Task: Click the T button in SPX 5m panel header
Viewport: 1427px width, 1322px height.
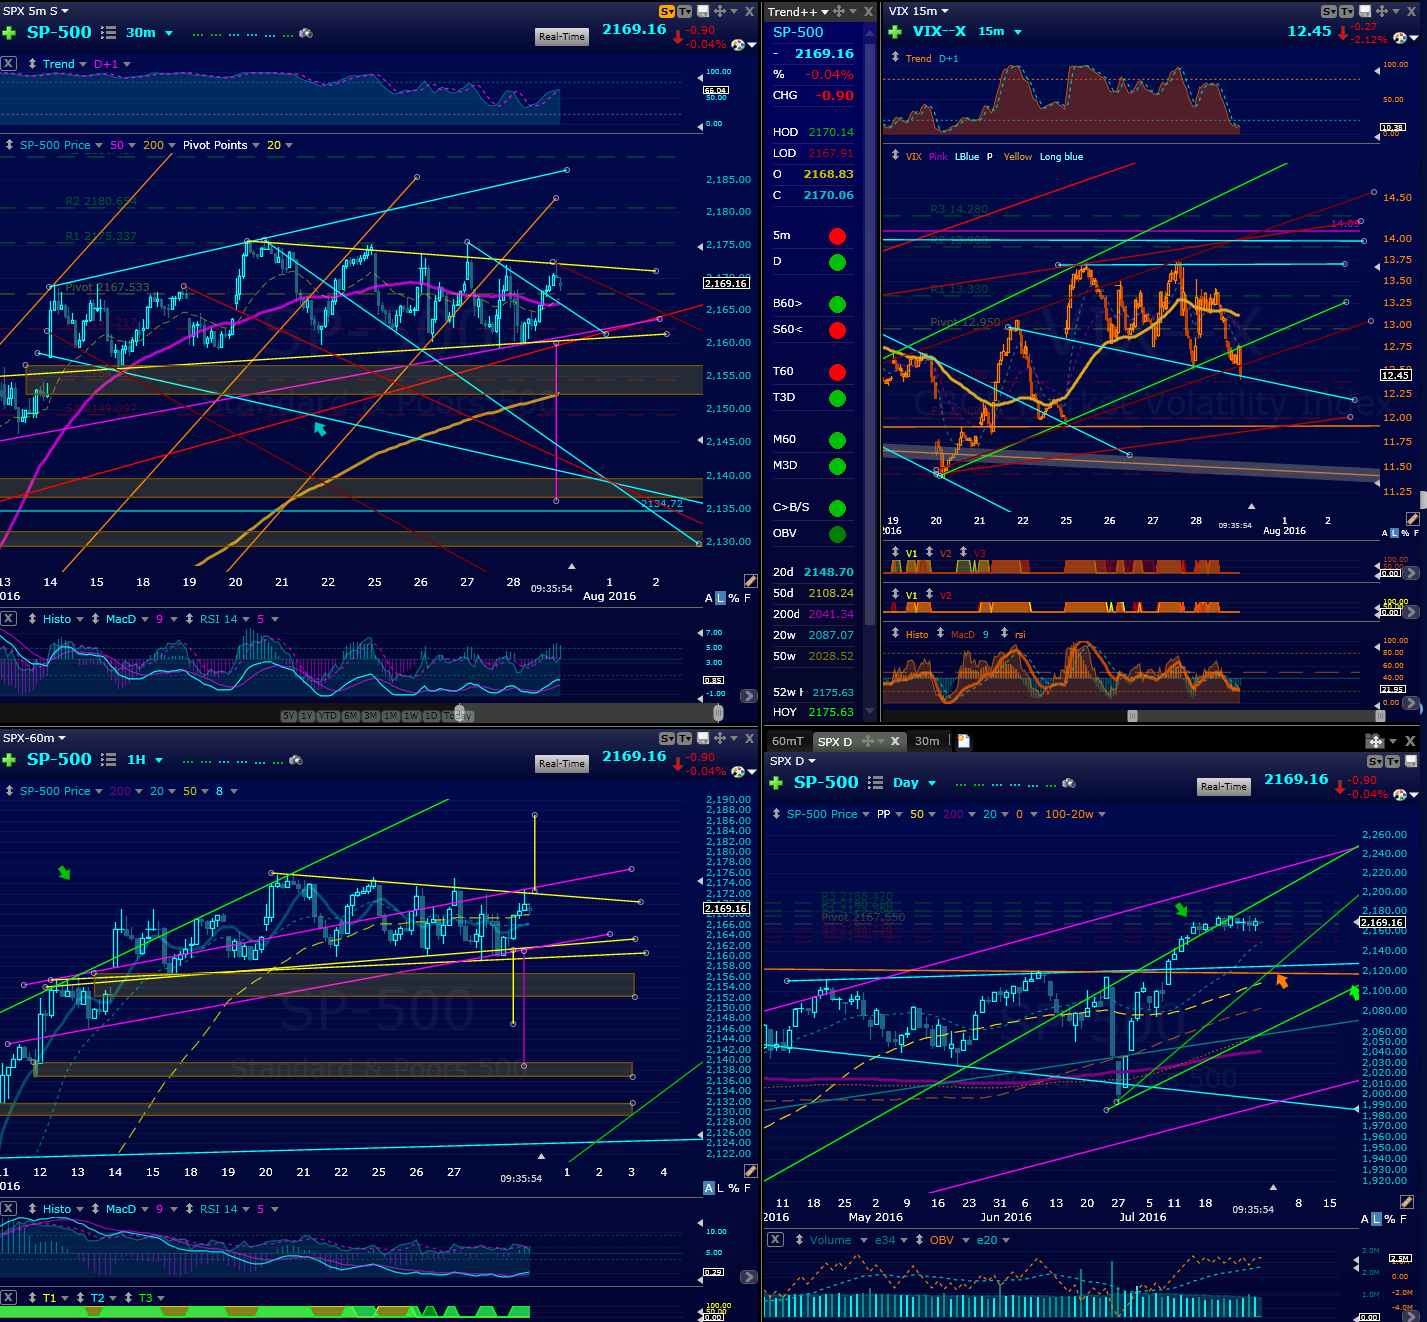Action: [x=684, y=11]
